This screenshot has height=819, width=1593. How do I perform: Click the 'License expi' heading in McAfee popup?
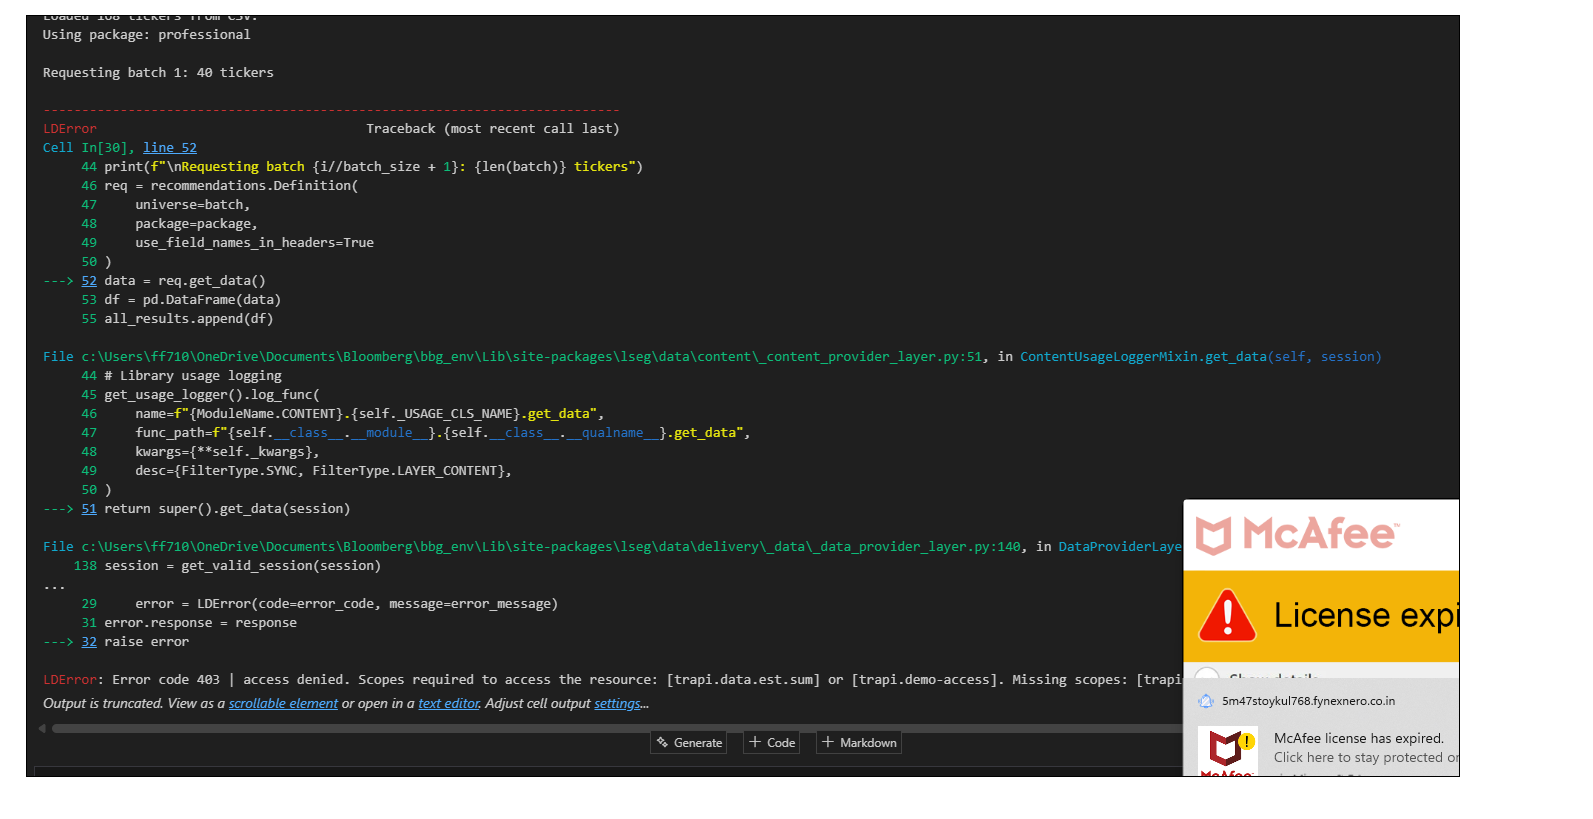pyautogui.click(x=1366, y=615)
